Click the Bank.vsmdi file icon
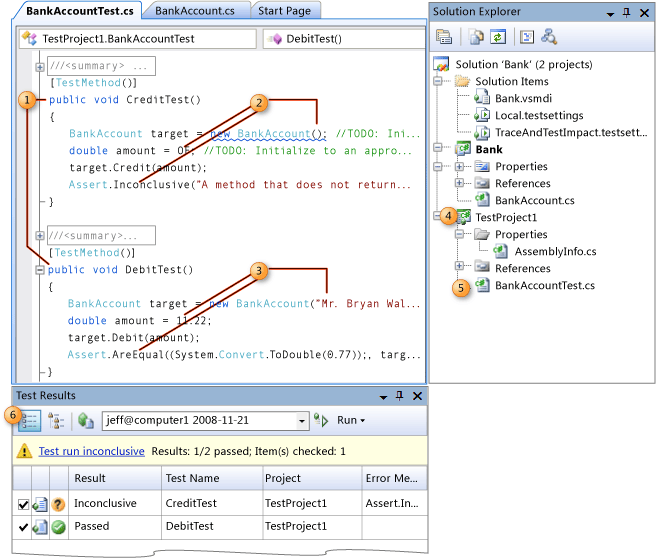 (482, 98)
